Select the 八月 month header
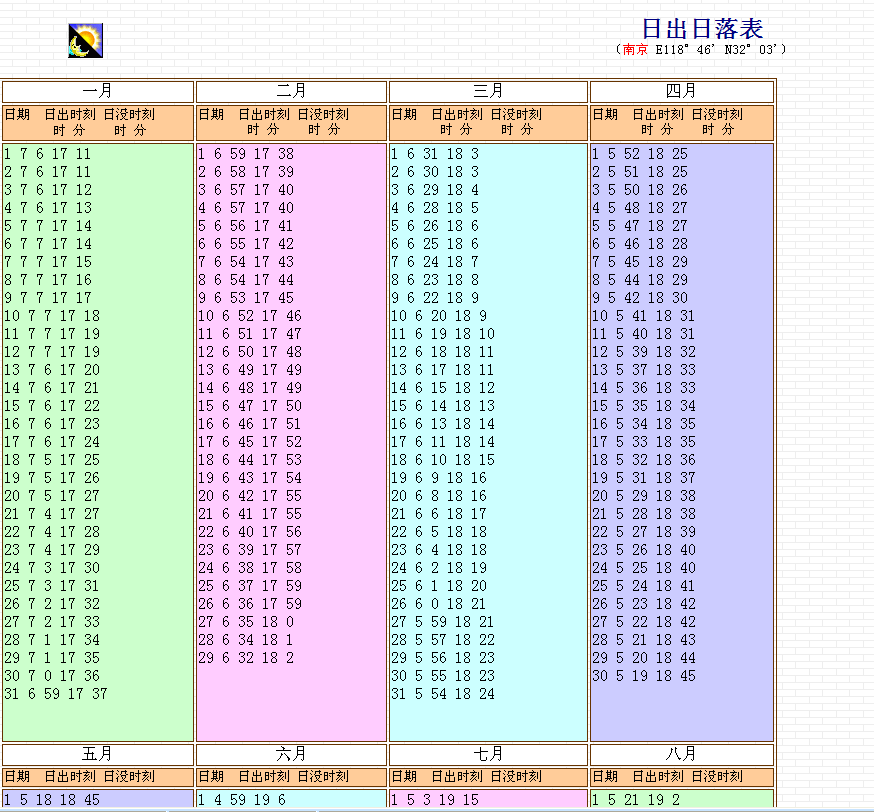The width and height of the screenshot is (874, 812). tap(681, 754)
